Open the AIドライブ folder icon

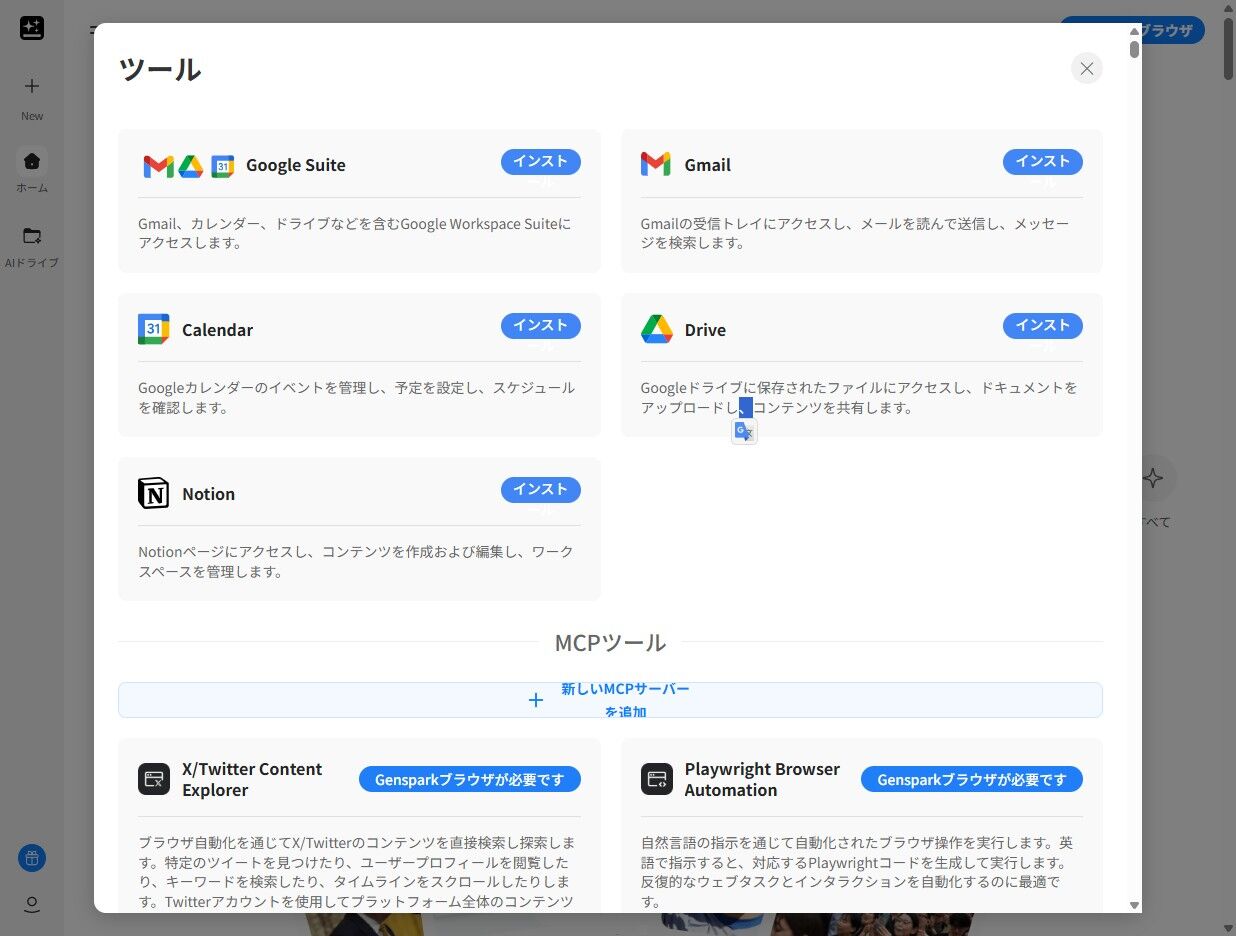(32, 236)
